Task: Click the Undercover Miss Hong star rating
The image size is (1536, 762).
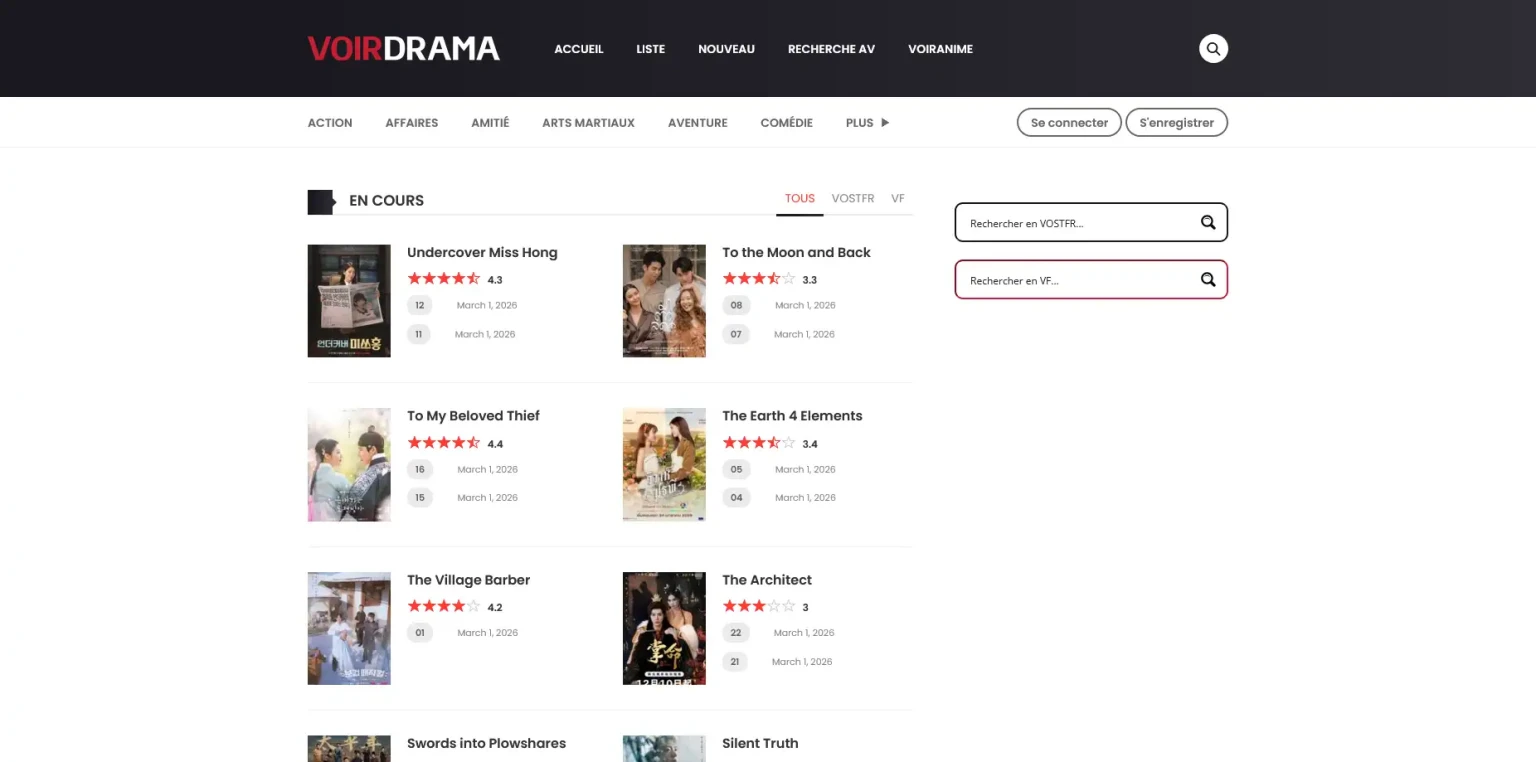Action: click(x=444, y=279)
